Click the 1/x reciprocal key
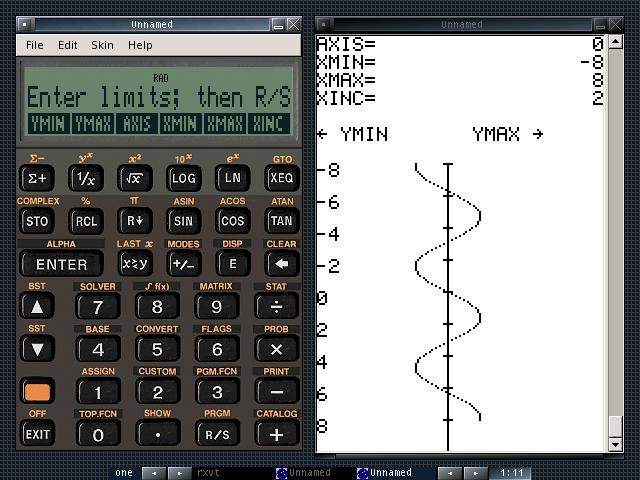The height and width of the screenshot is (480, 640). coord(86,178)
